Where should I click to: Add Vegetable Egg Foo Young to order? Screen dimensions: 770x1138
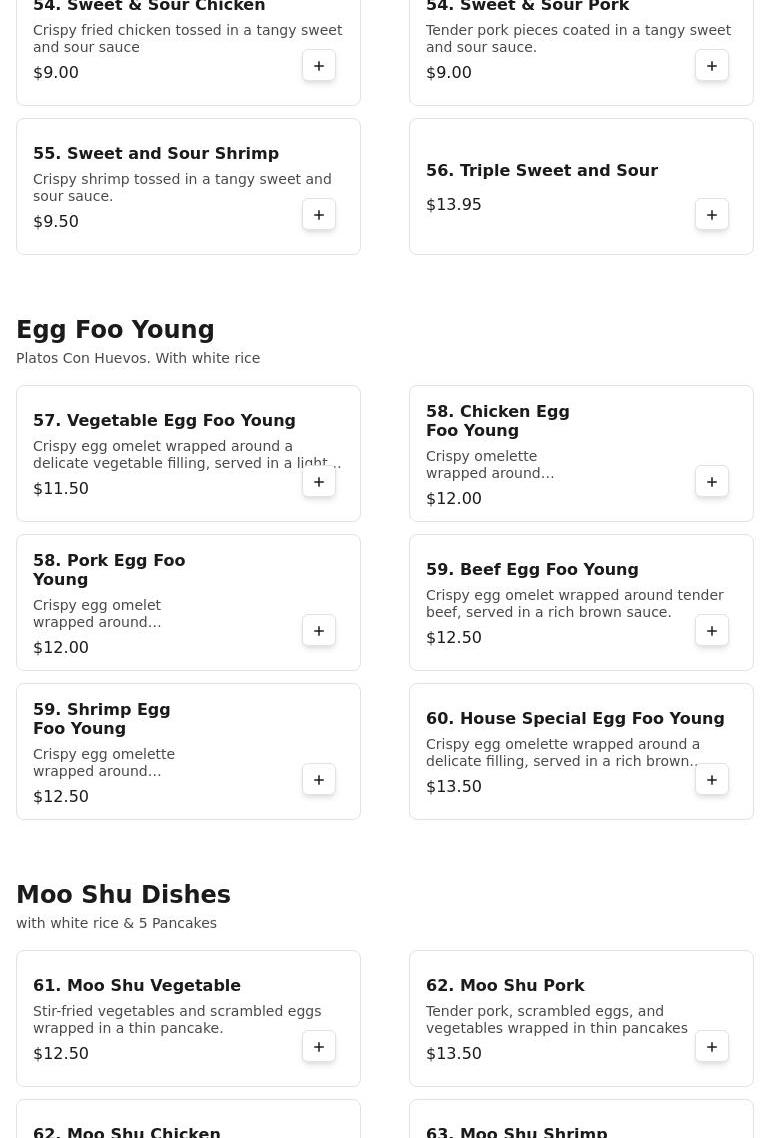click(319, 482)
